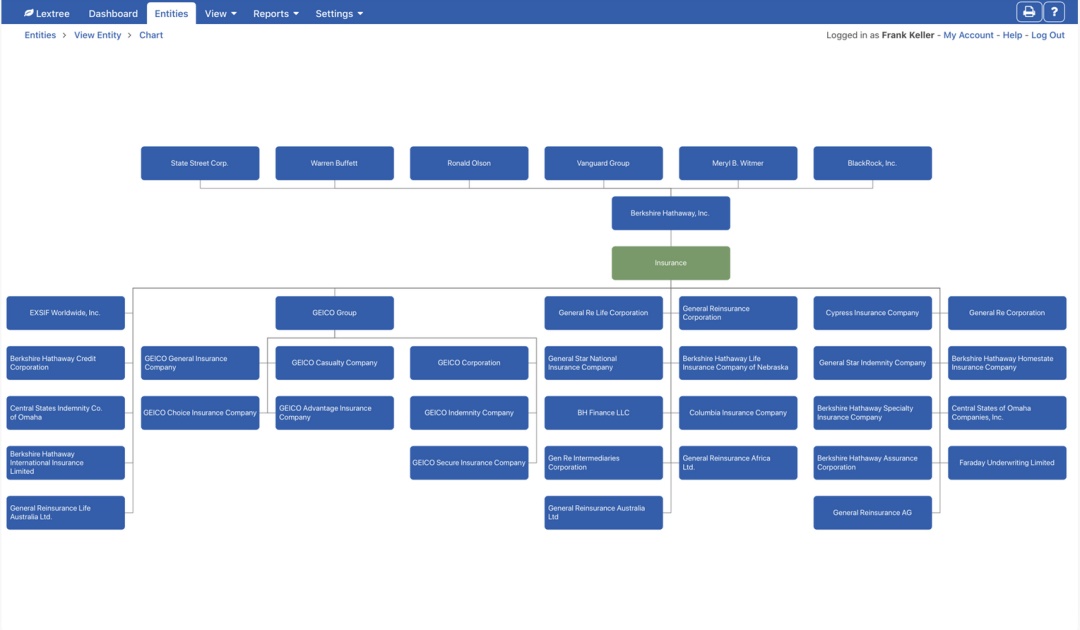Open Berkshire Hathaway International Insurance Limited

(65, 463)
